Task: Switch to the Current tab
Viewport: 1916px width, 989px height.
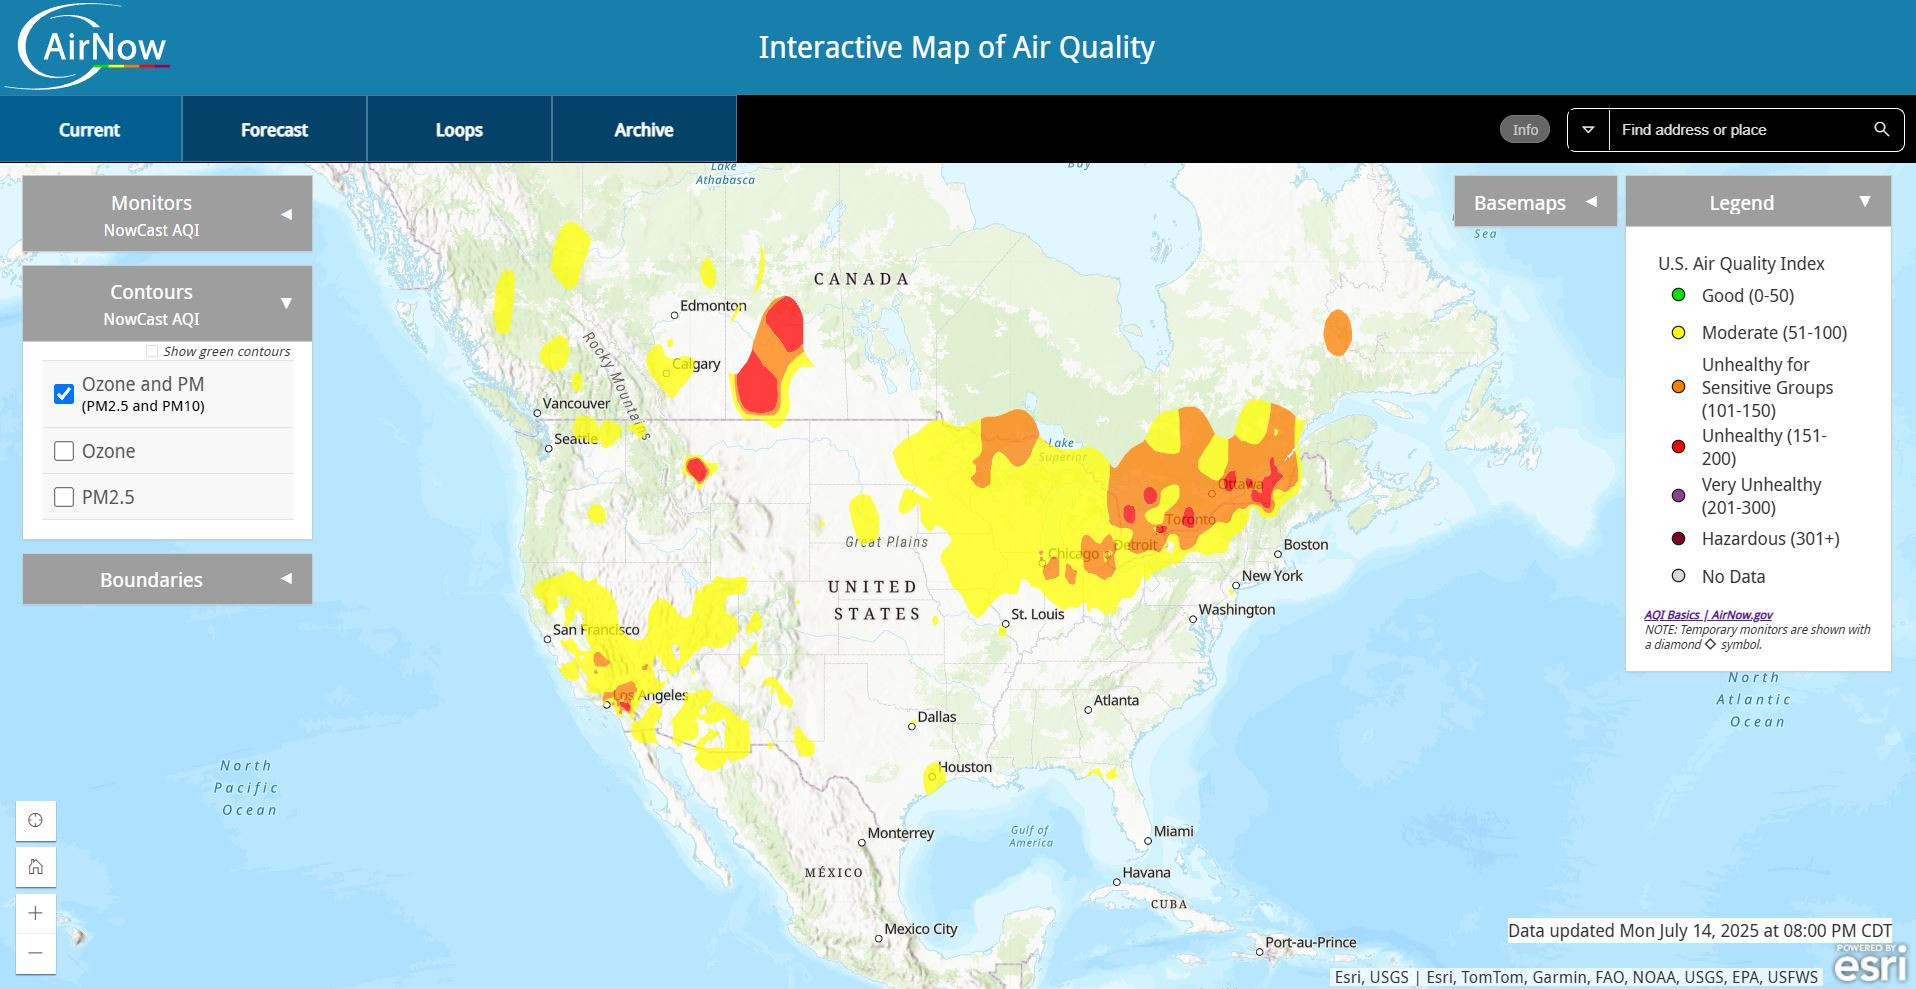Action: (x=90, y=130)
